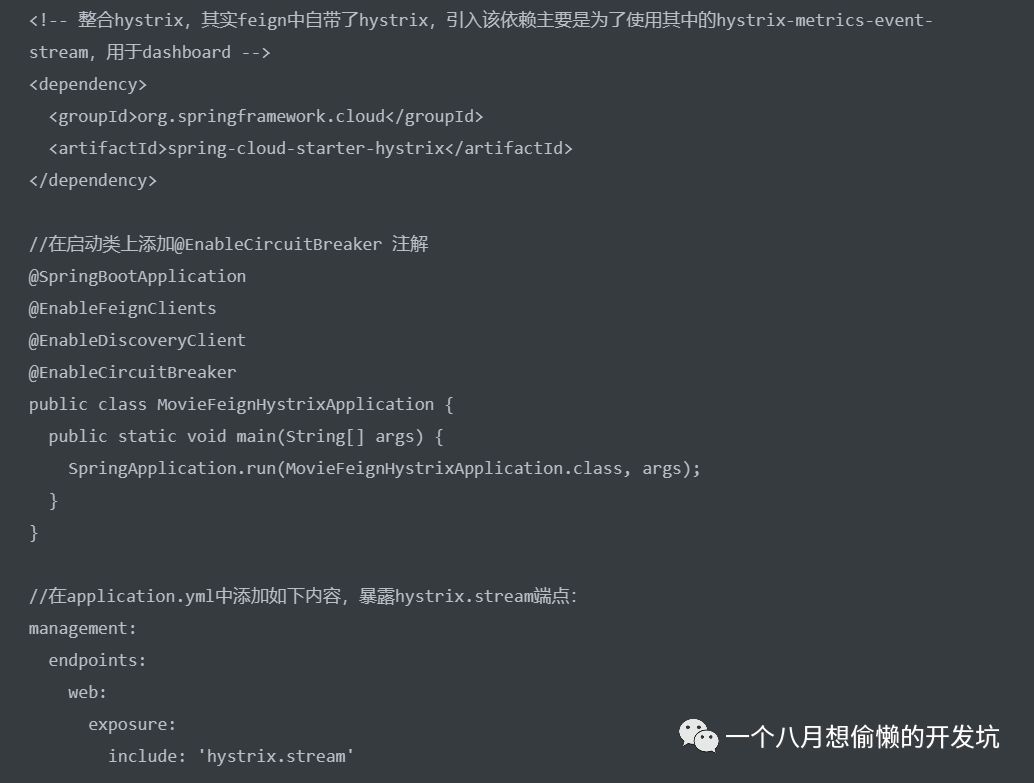Click the spring-cloud-starter-hystrix artifactId line
Screen dimensions: 1034x783
coord(311,148)
